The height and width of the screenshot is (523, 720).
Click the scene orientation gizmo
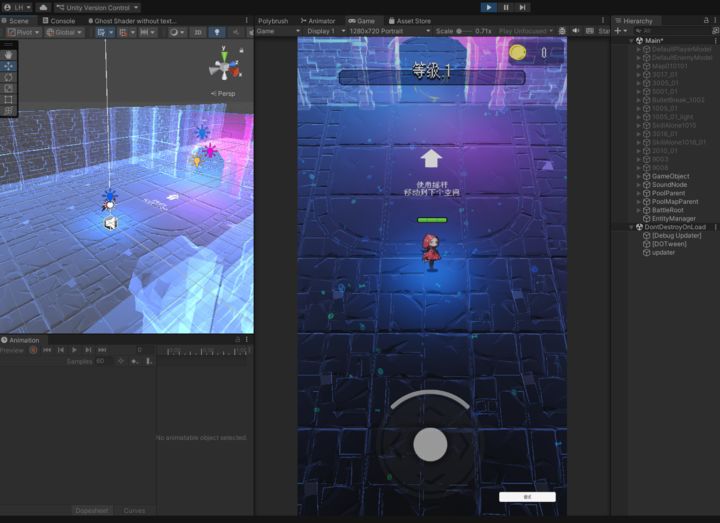[223, 68]
